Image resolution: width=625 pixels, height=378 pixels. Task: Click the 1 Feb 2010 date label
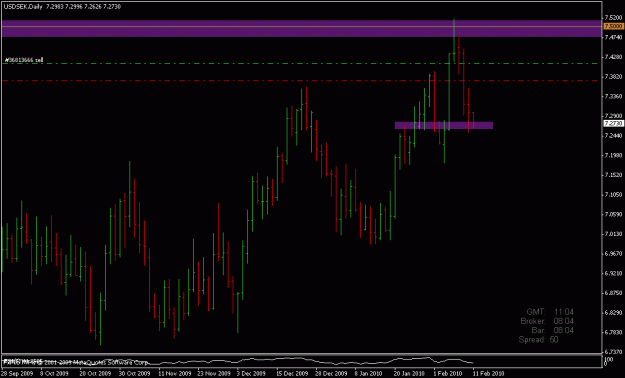(448, 374)
